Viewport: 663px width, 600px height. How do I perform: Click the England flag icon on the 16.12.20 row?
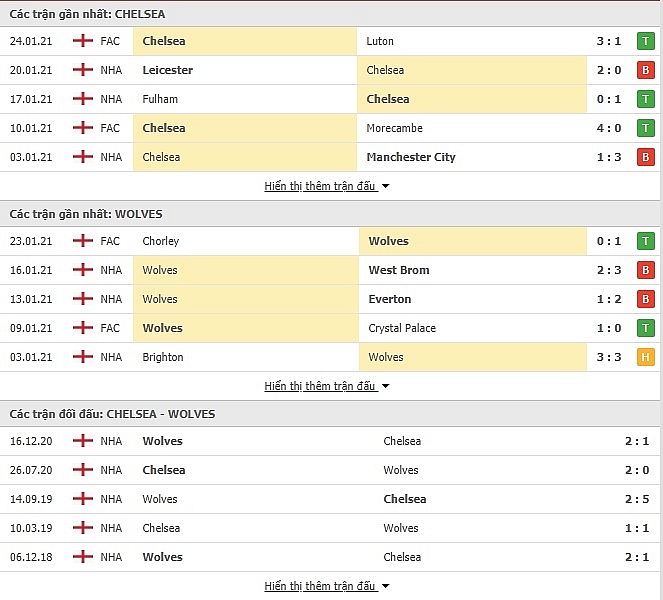pos(83,441)
